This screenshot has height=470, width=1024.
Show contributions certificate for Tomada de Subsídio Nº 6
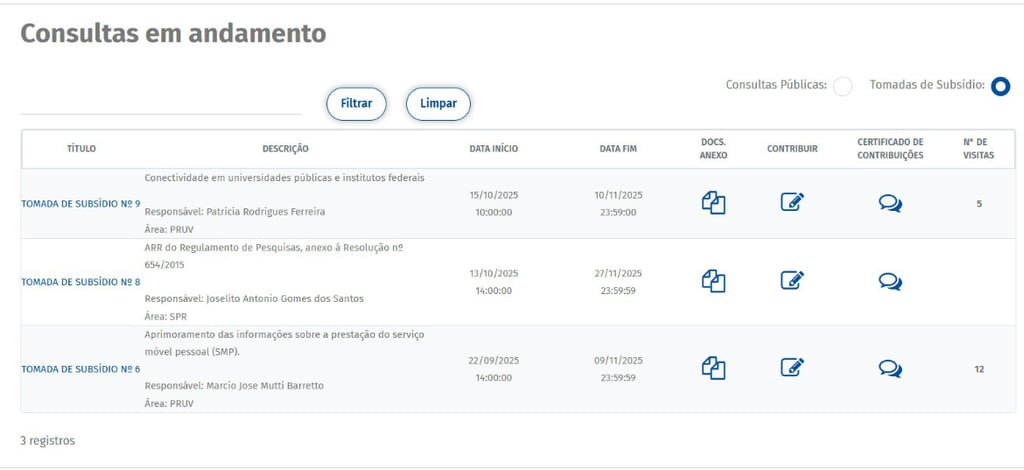890,369
